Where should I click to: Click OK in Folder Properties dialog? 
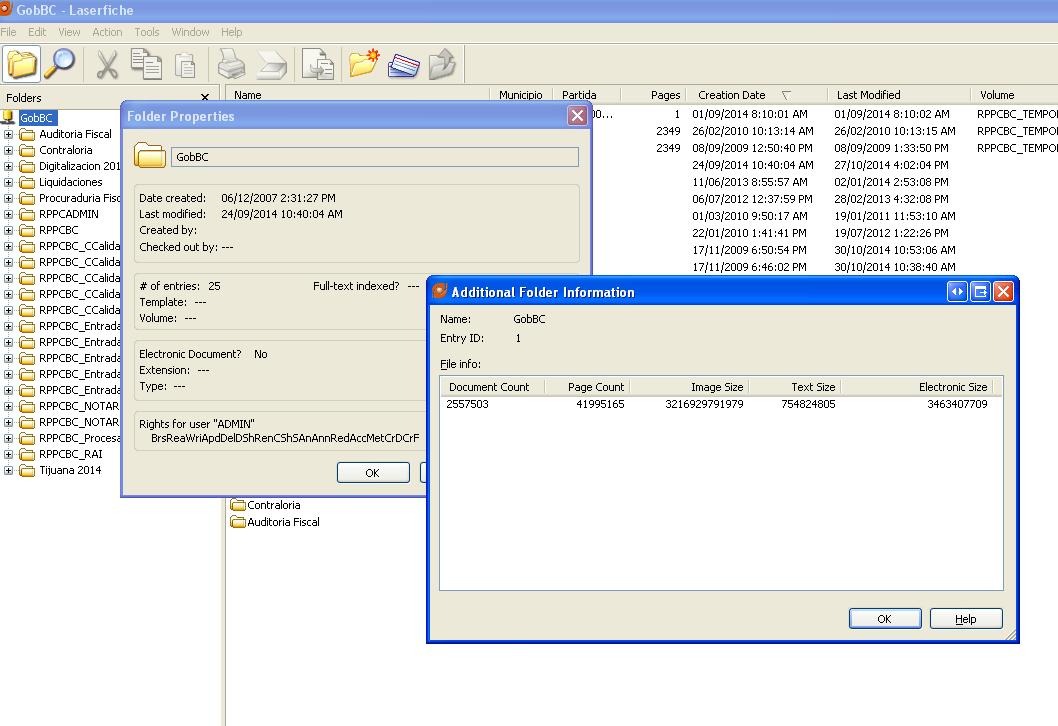(x=372, y=473)
